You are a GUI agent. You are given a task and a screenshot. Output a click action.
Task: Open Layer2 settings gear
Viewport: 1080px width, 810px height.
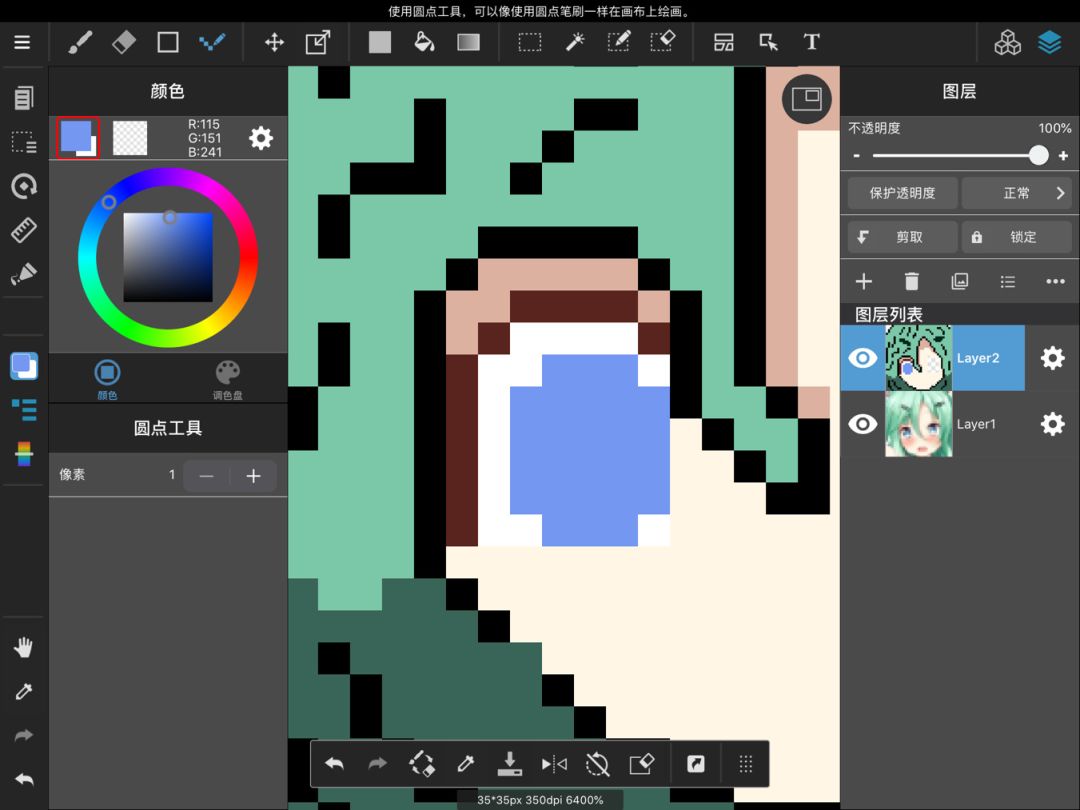pyautogui.click(x=1052, y=358)
